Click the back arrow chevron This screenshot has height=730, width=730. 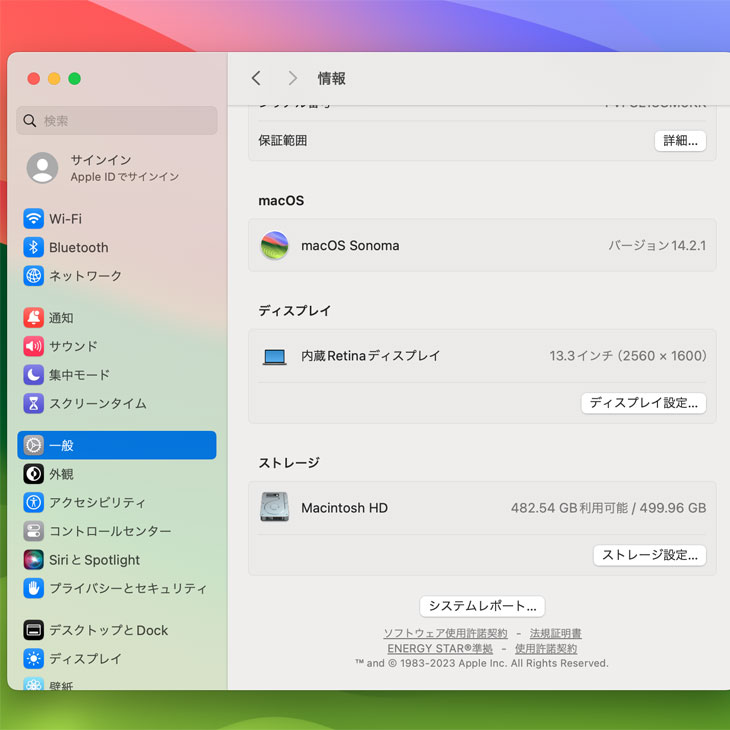256,78
